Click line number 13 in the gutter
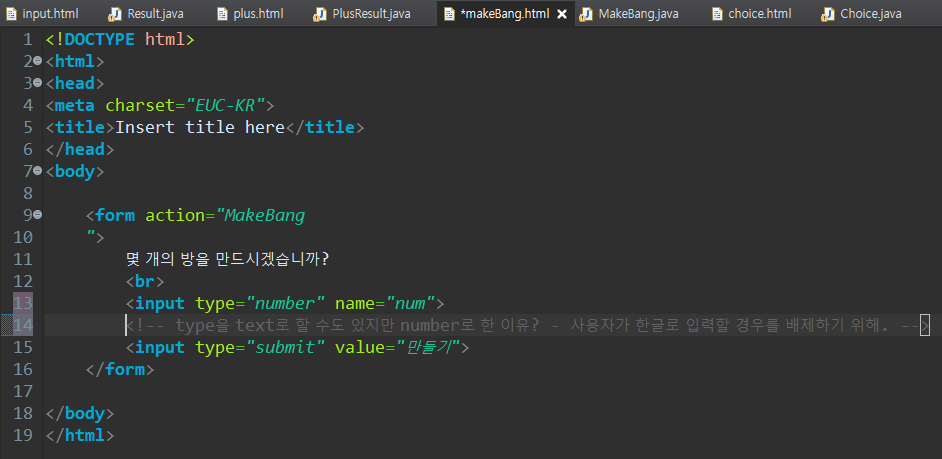This screenshot has width=942, height=459. [22, 303]
